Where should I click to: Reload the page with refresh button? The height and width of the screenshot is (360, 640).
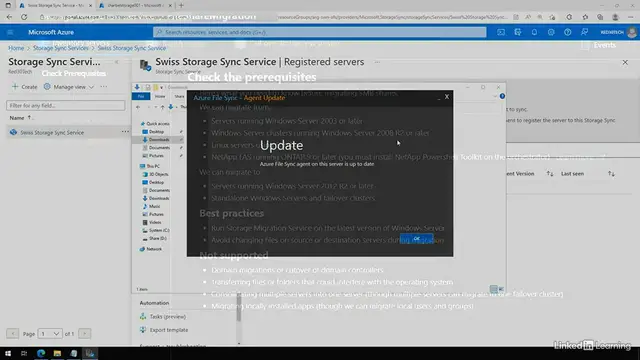[x=24, y=17]
